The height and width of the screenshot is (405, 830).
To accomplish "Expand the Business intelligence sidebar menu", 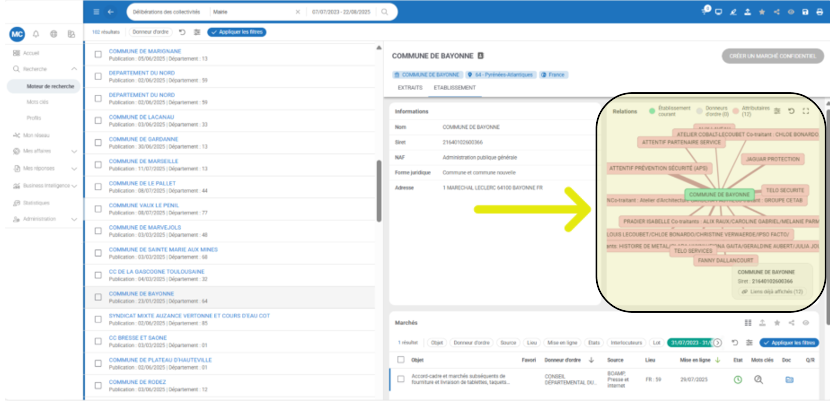I will (75, 185).
